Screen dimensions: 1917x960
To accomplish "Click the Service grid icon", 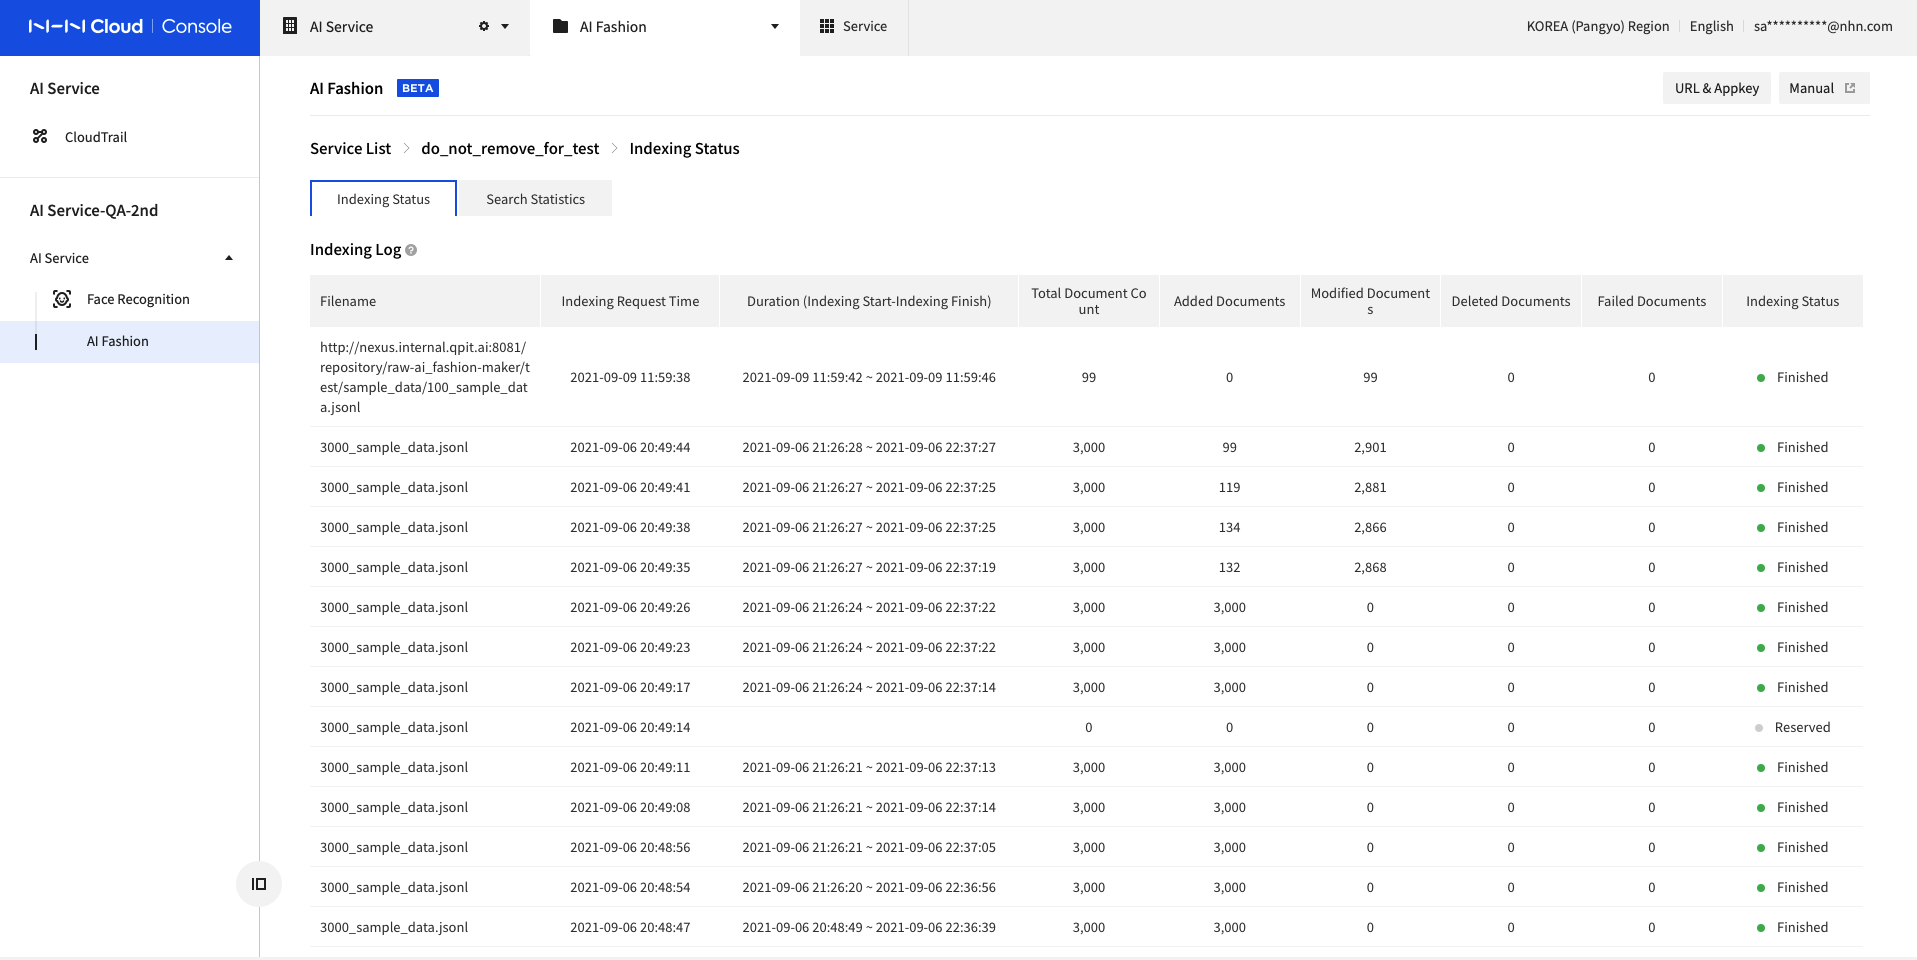I will [x=826, y=27].
